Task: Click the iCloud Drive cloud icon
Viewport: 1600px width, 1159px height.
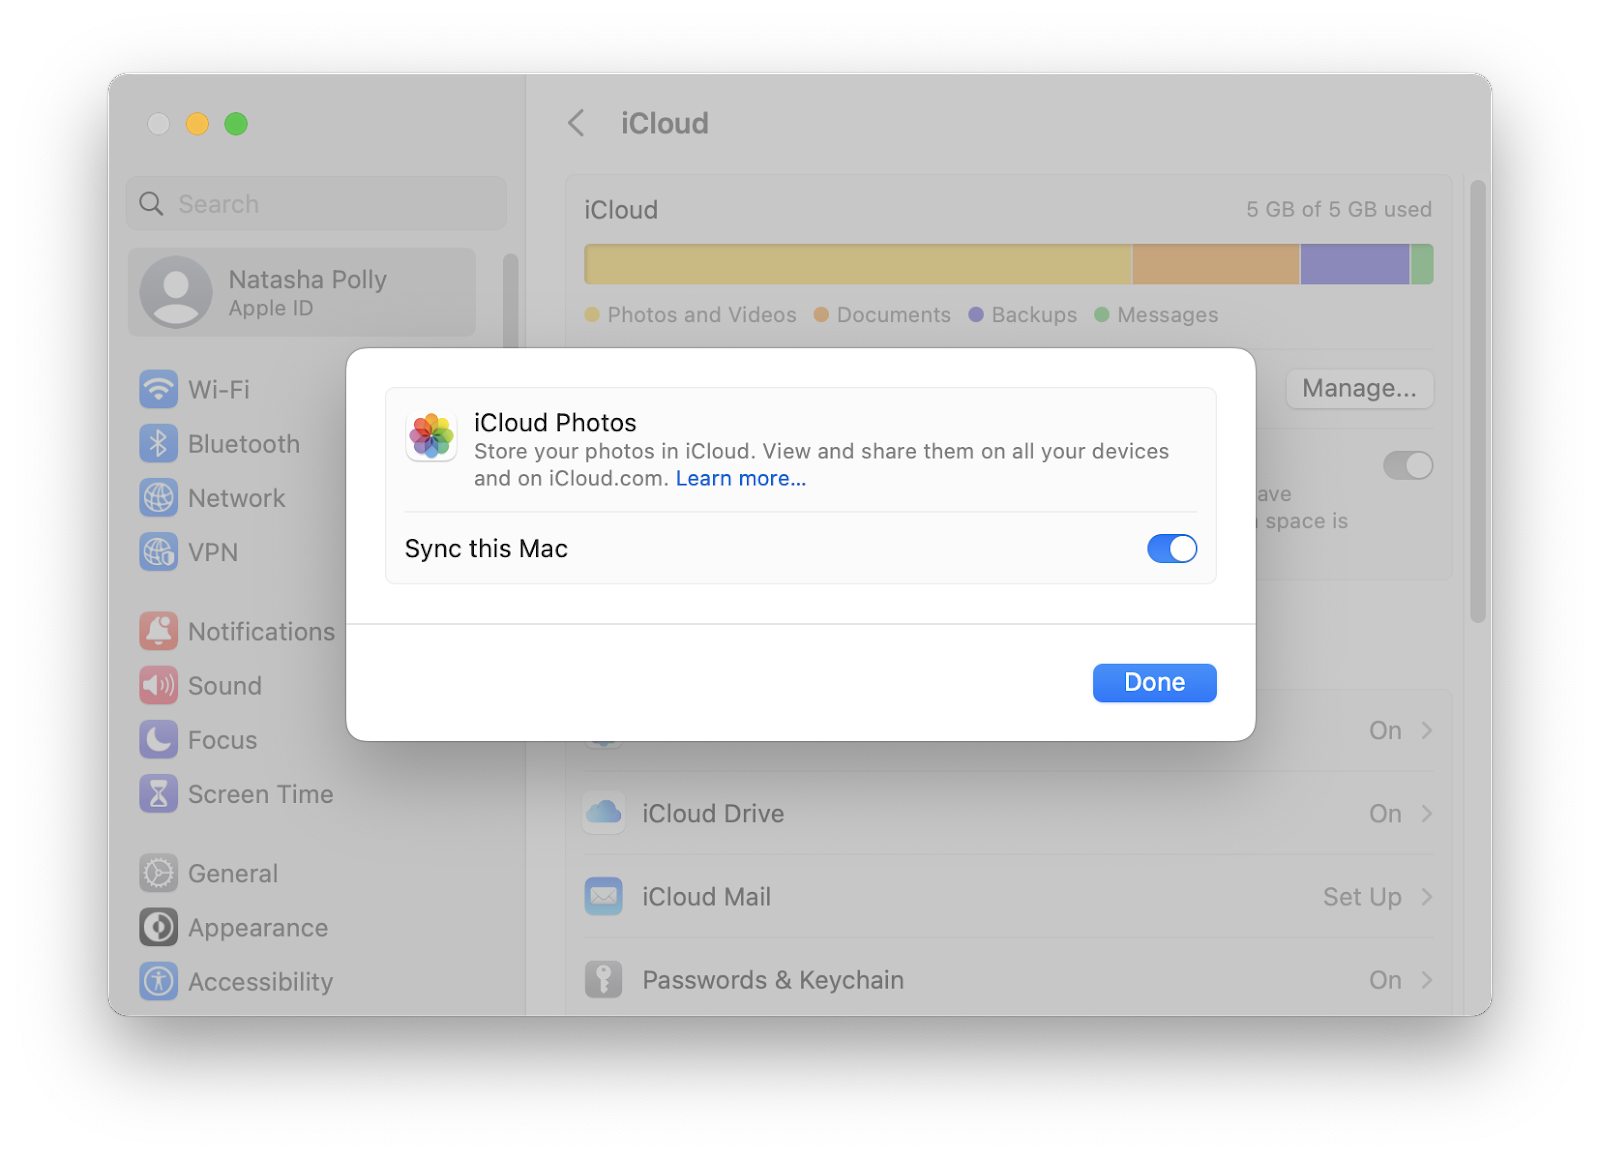Action: click(x=603, y=813)
